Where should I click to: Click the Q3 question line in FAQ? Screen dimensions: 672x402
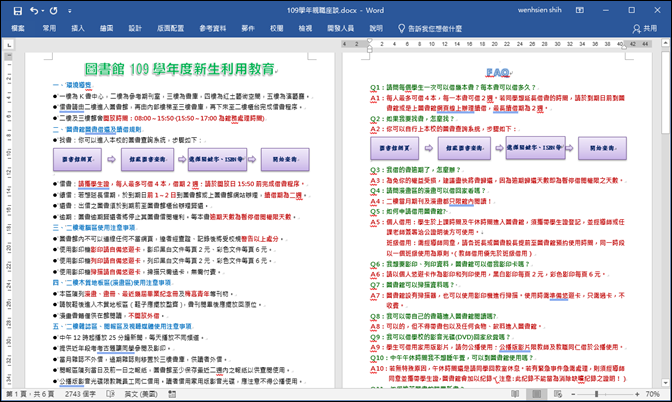click(415, 170)
